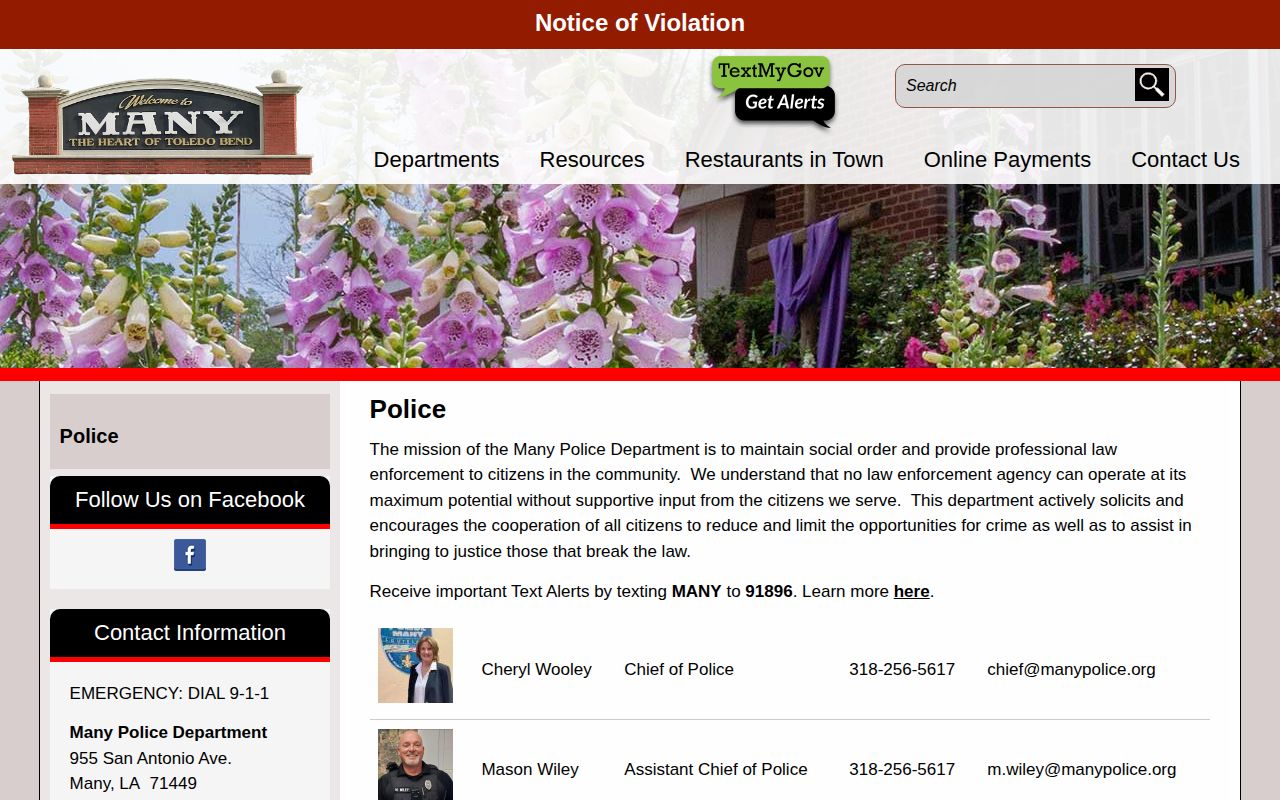Click EMERGENCY: DIAL 9-1-1 text

point(169,693)
